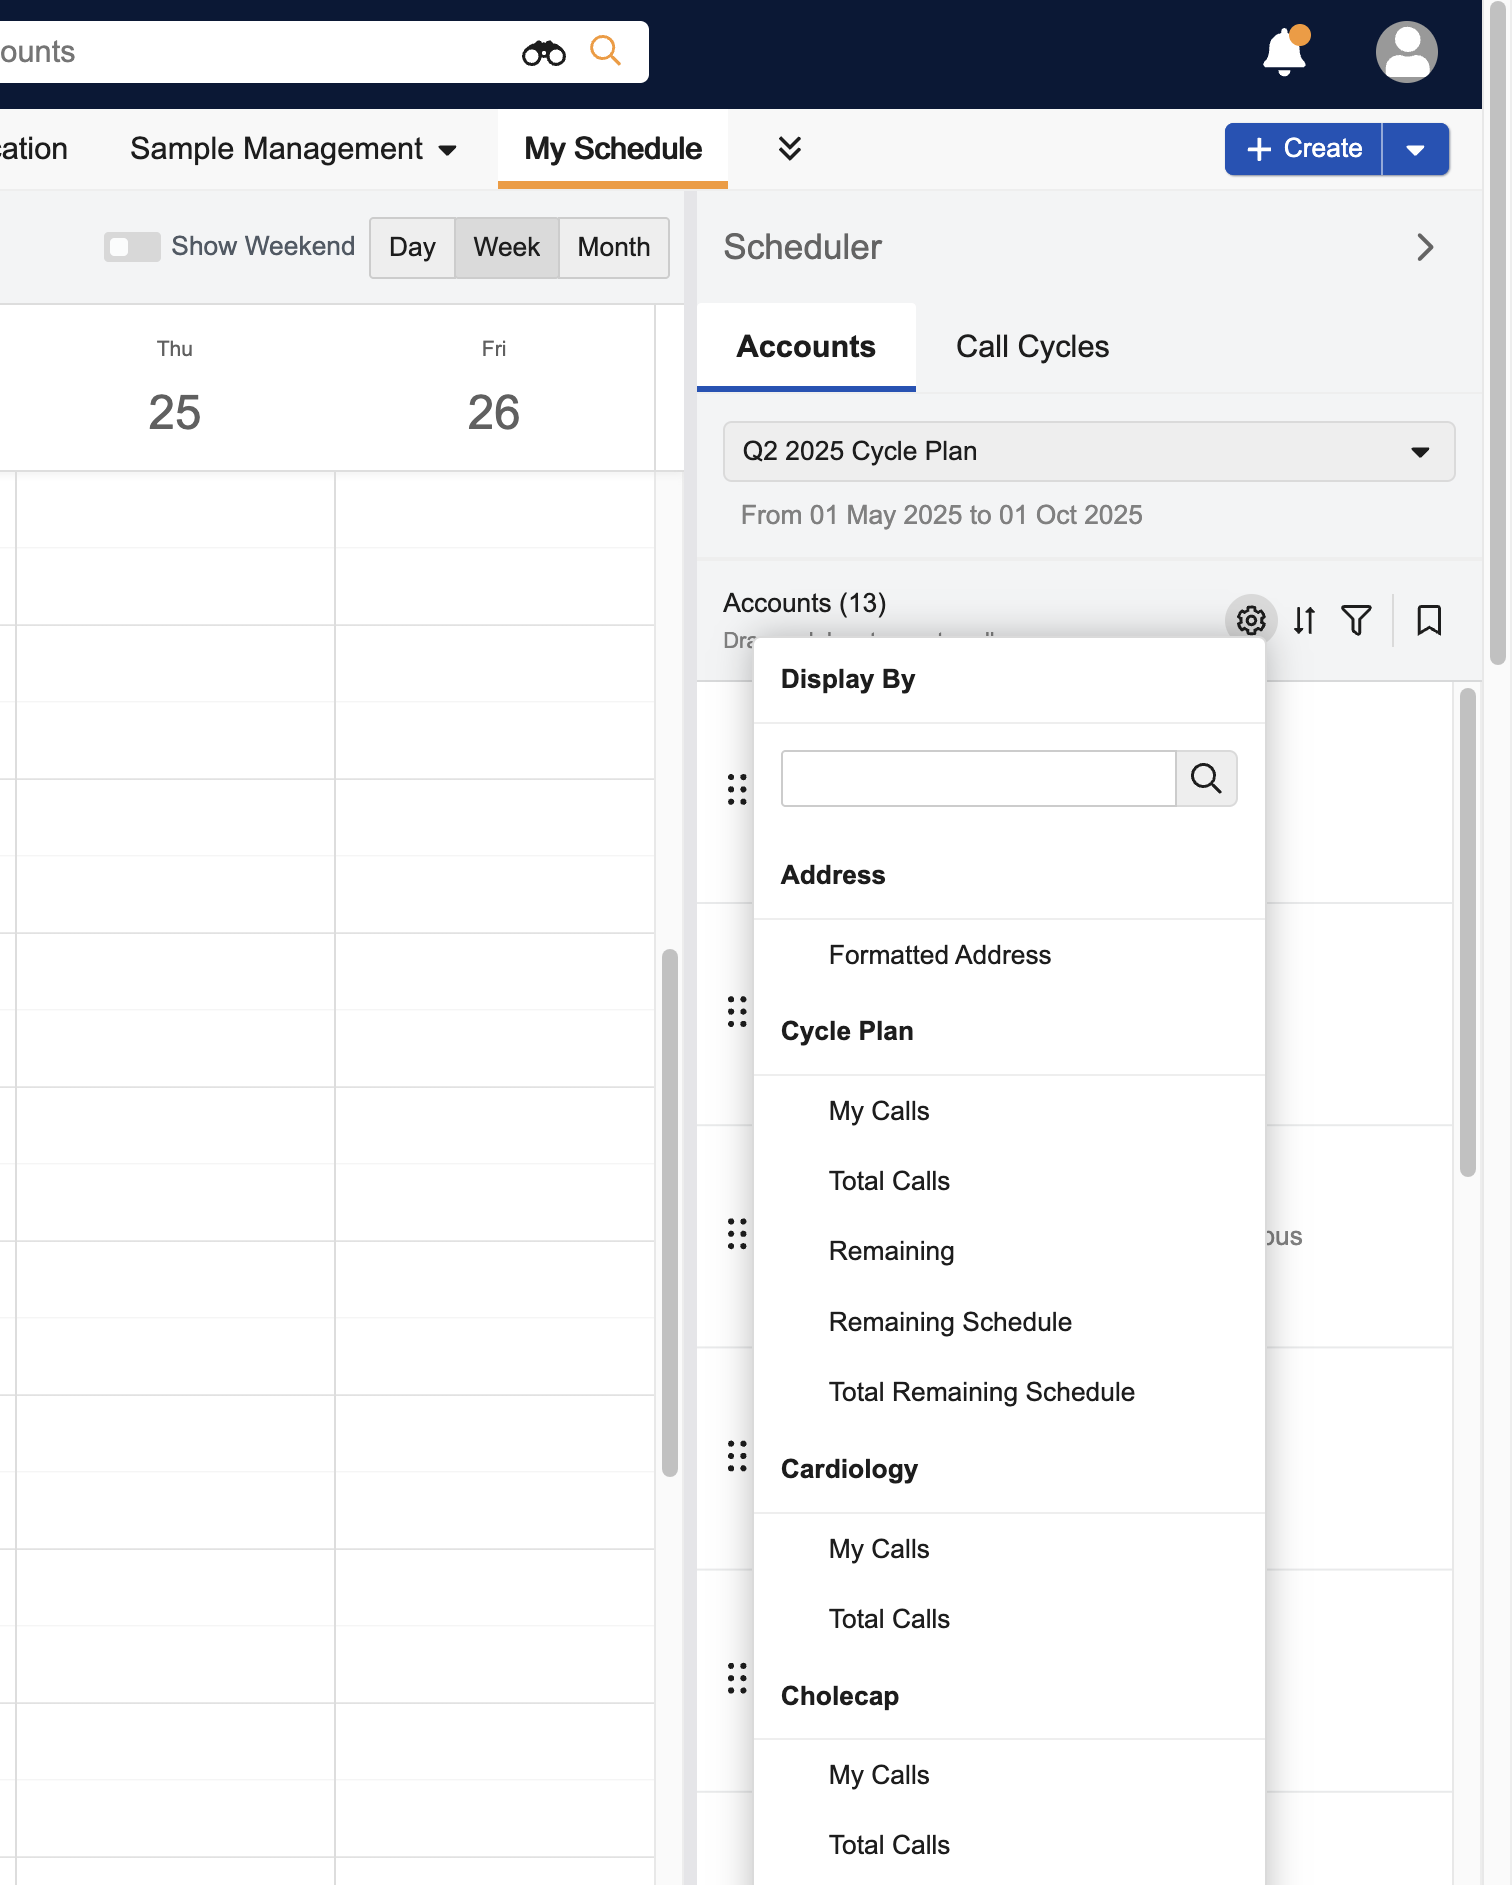Viewport: 1512px width, 1885px height.
Task: Open the Q2 2025 Cycle Plan dropdown
Action: click(1088, 452)
